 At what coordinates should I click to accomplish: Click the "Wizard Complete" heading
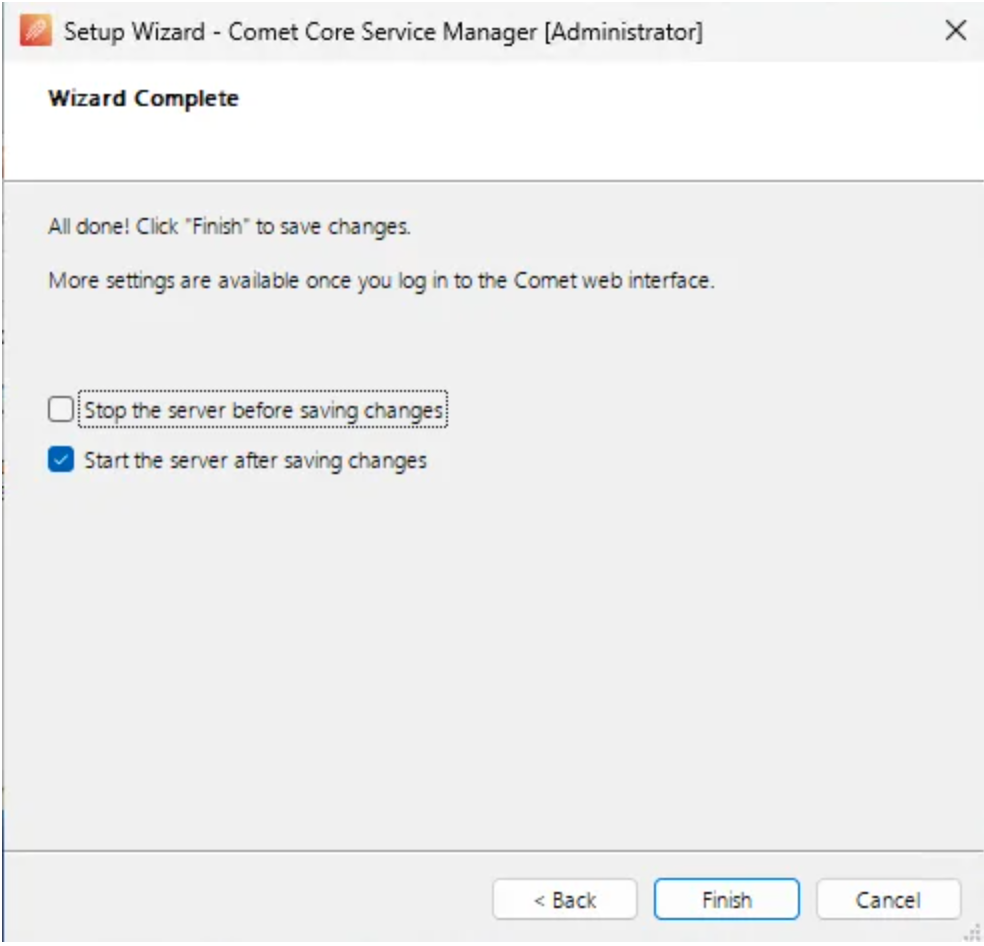(x=143, y=99)
